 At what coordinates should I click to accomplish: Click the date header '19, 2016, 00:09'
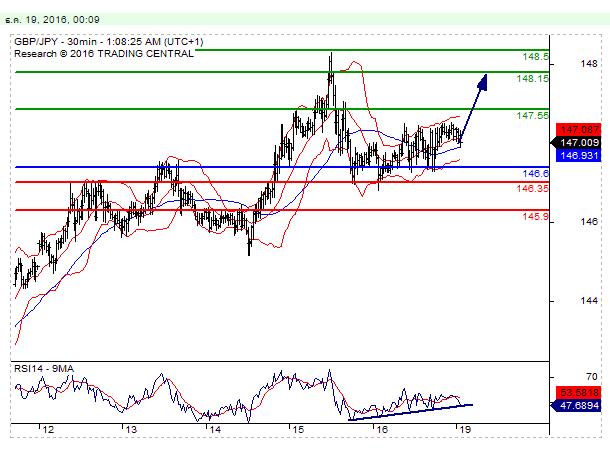63,19
